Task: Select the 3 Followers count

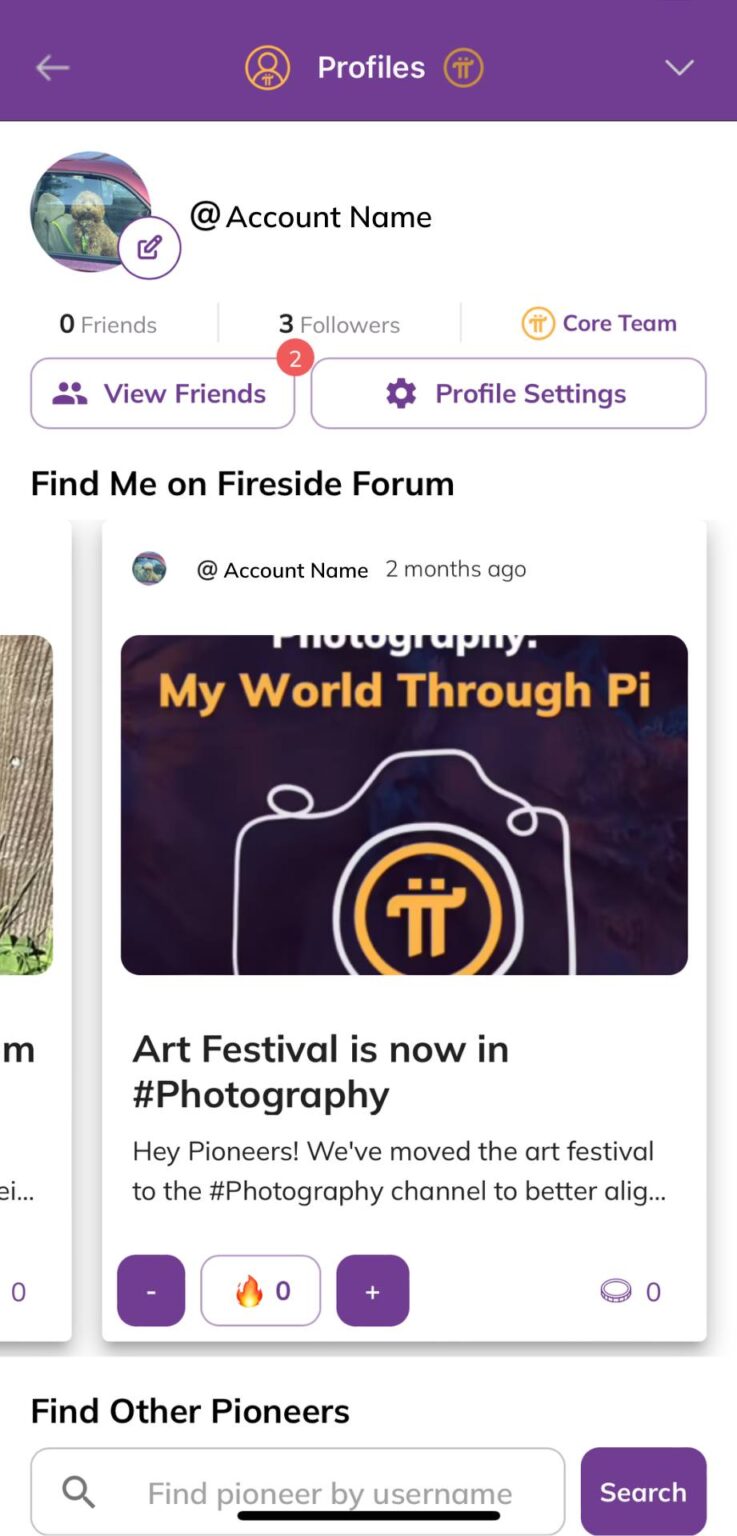Action: [338, 323]
